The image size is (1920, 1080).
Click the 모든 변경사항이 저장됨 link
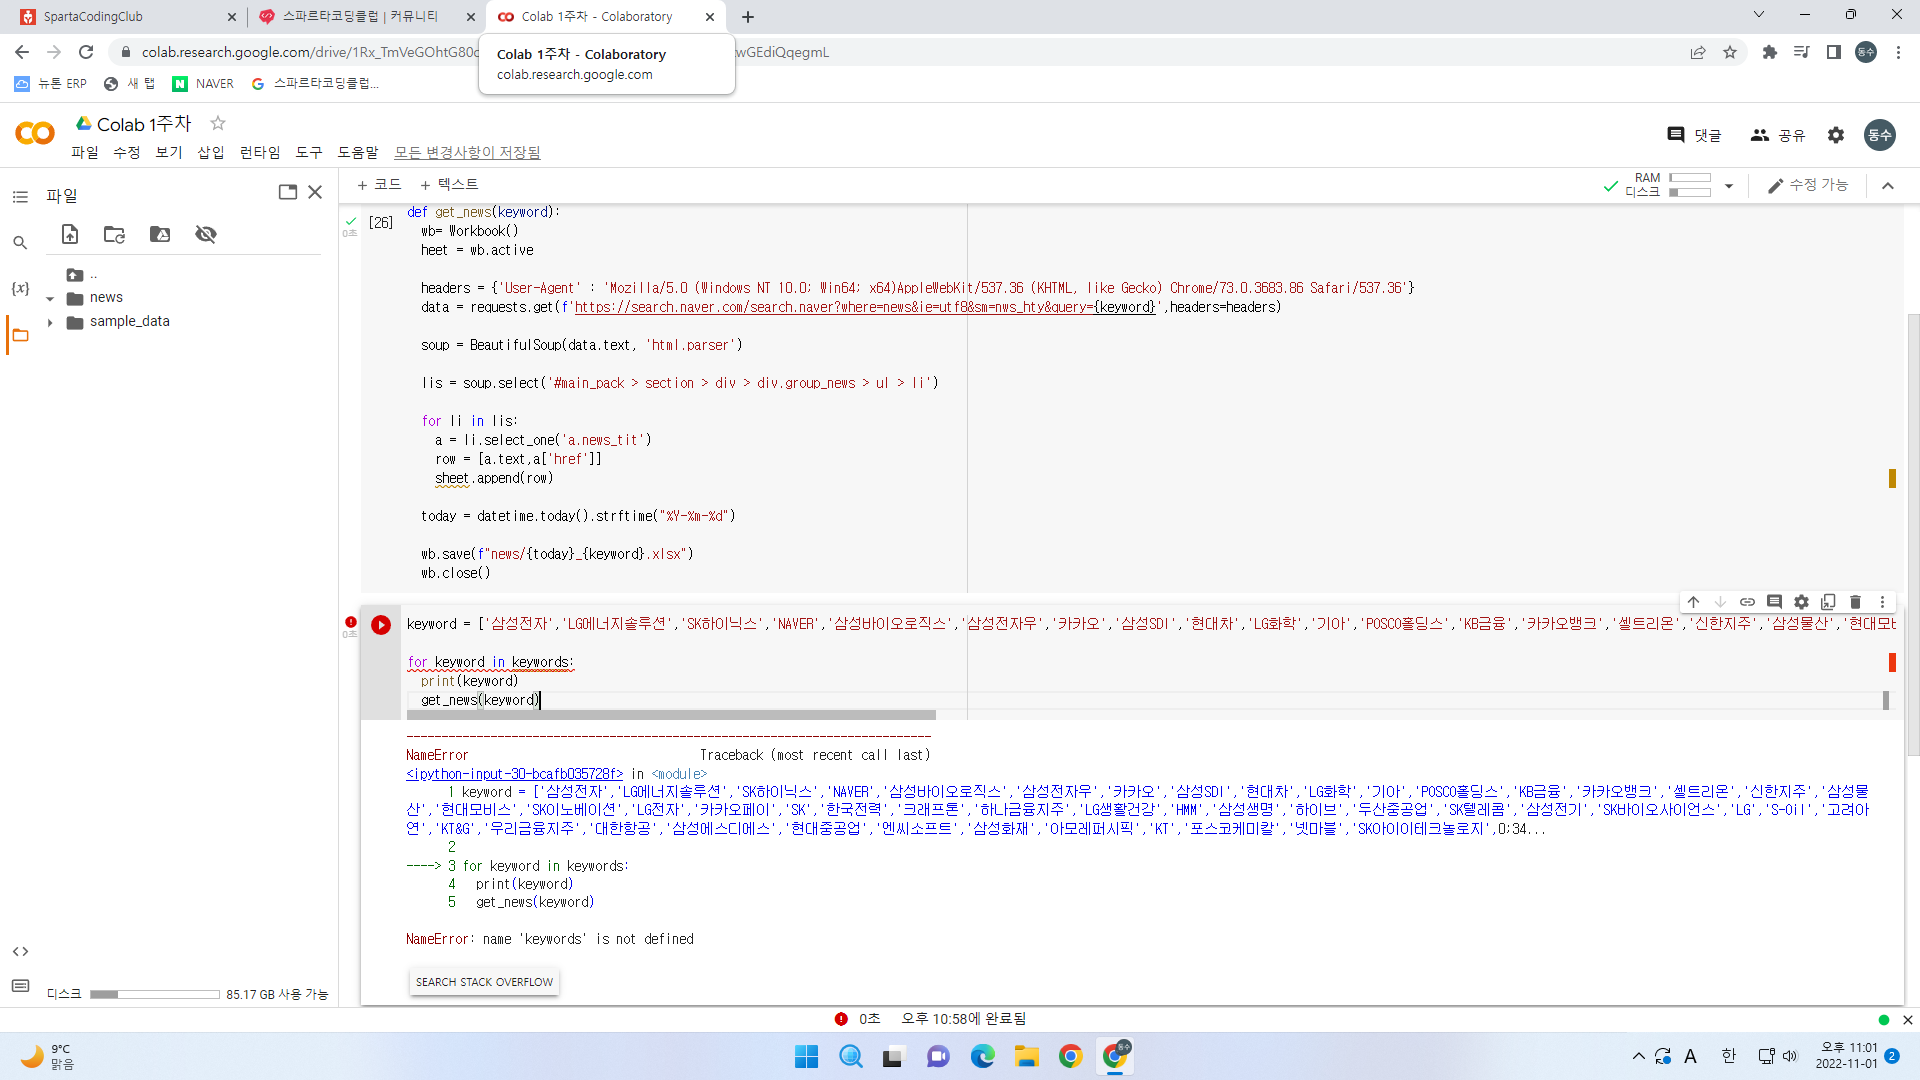(x=467, y=152)
